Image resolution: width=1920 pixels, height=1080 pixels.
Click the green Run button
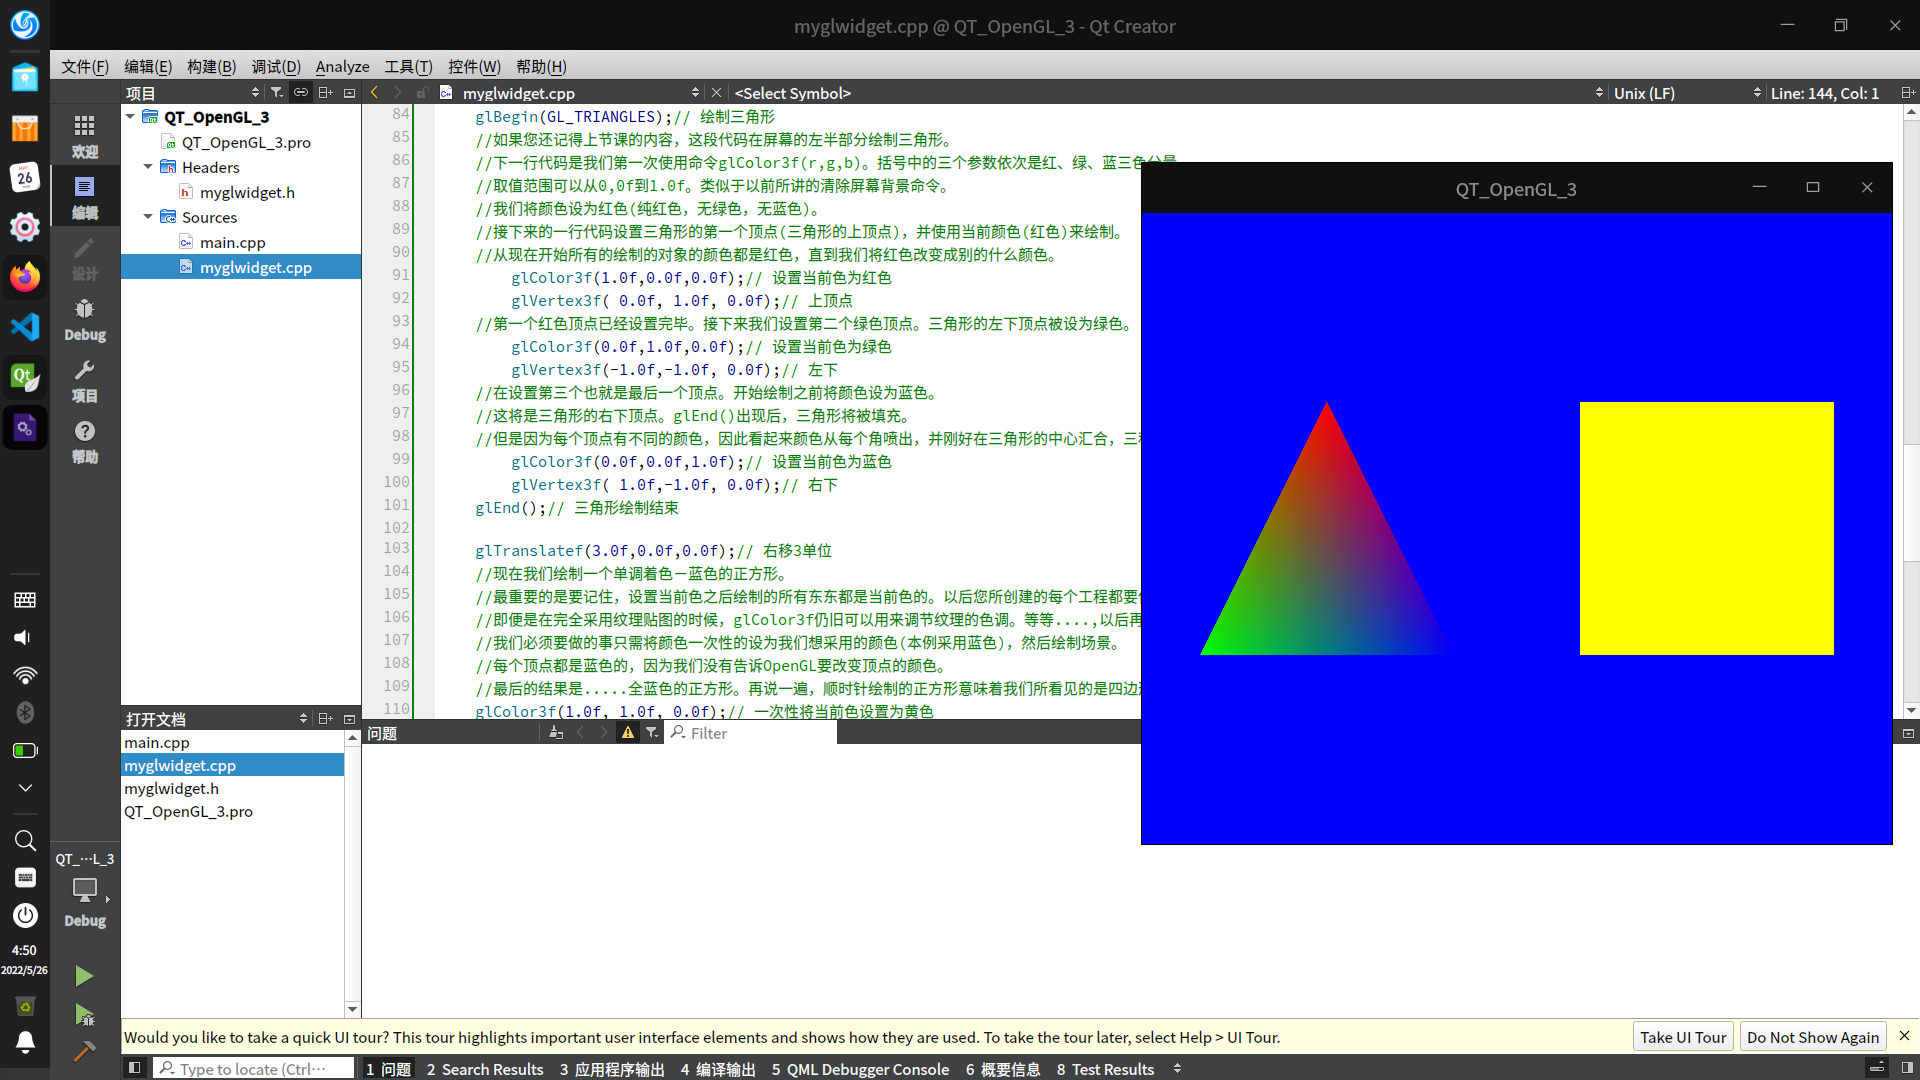[x=84, y=975]
